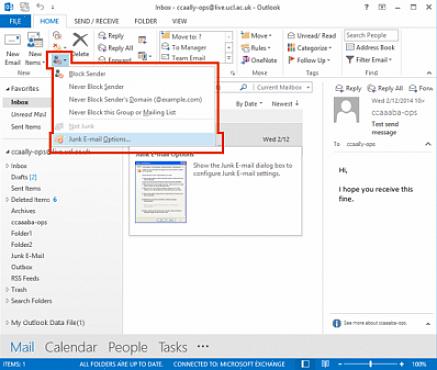The width and height of the screenshot is (437, 370).
Task: Open the Filter Email dropdown
Action: pyautogui.click(x=369, y=60)
